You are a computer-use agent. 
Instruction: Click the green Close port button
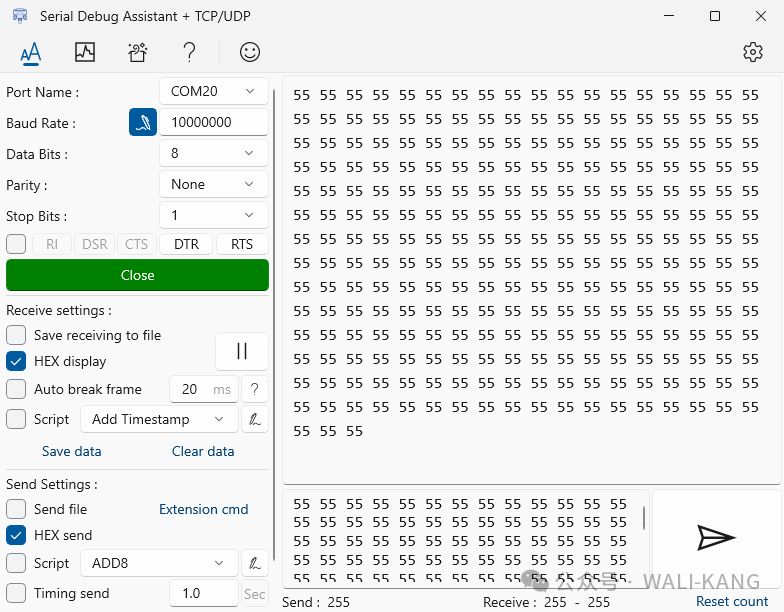pyautogui.click(x=138, y=275)
